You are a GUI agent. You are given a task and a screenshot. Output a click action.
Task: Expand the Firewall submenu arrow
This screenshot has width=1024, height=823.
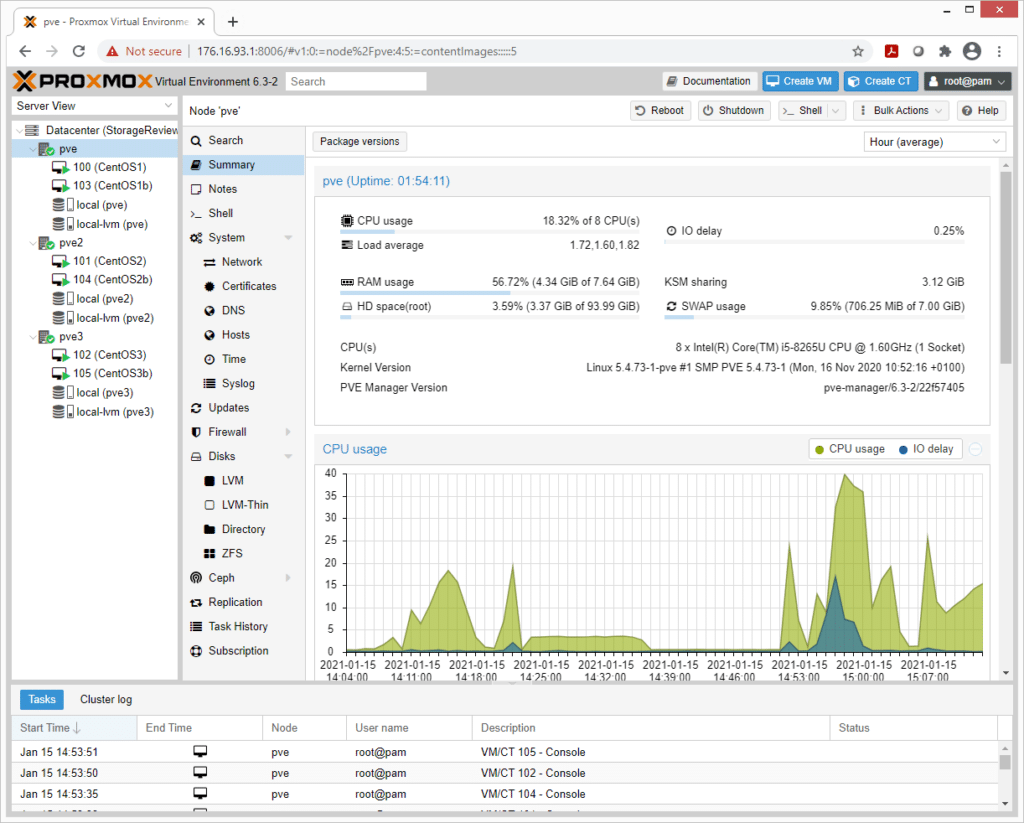288,432
